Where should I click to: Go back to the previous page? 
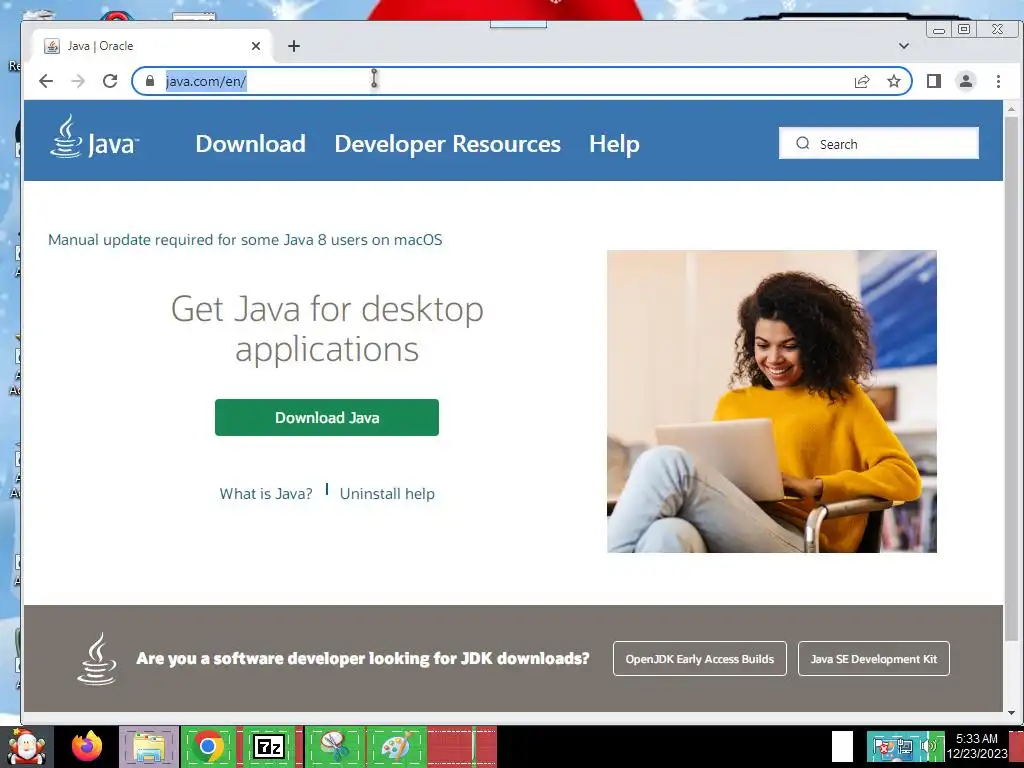point(46,81)
